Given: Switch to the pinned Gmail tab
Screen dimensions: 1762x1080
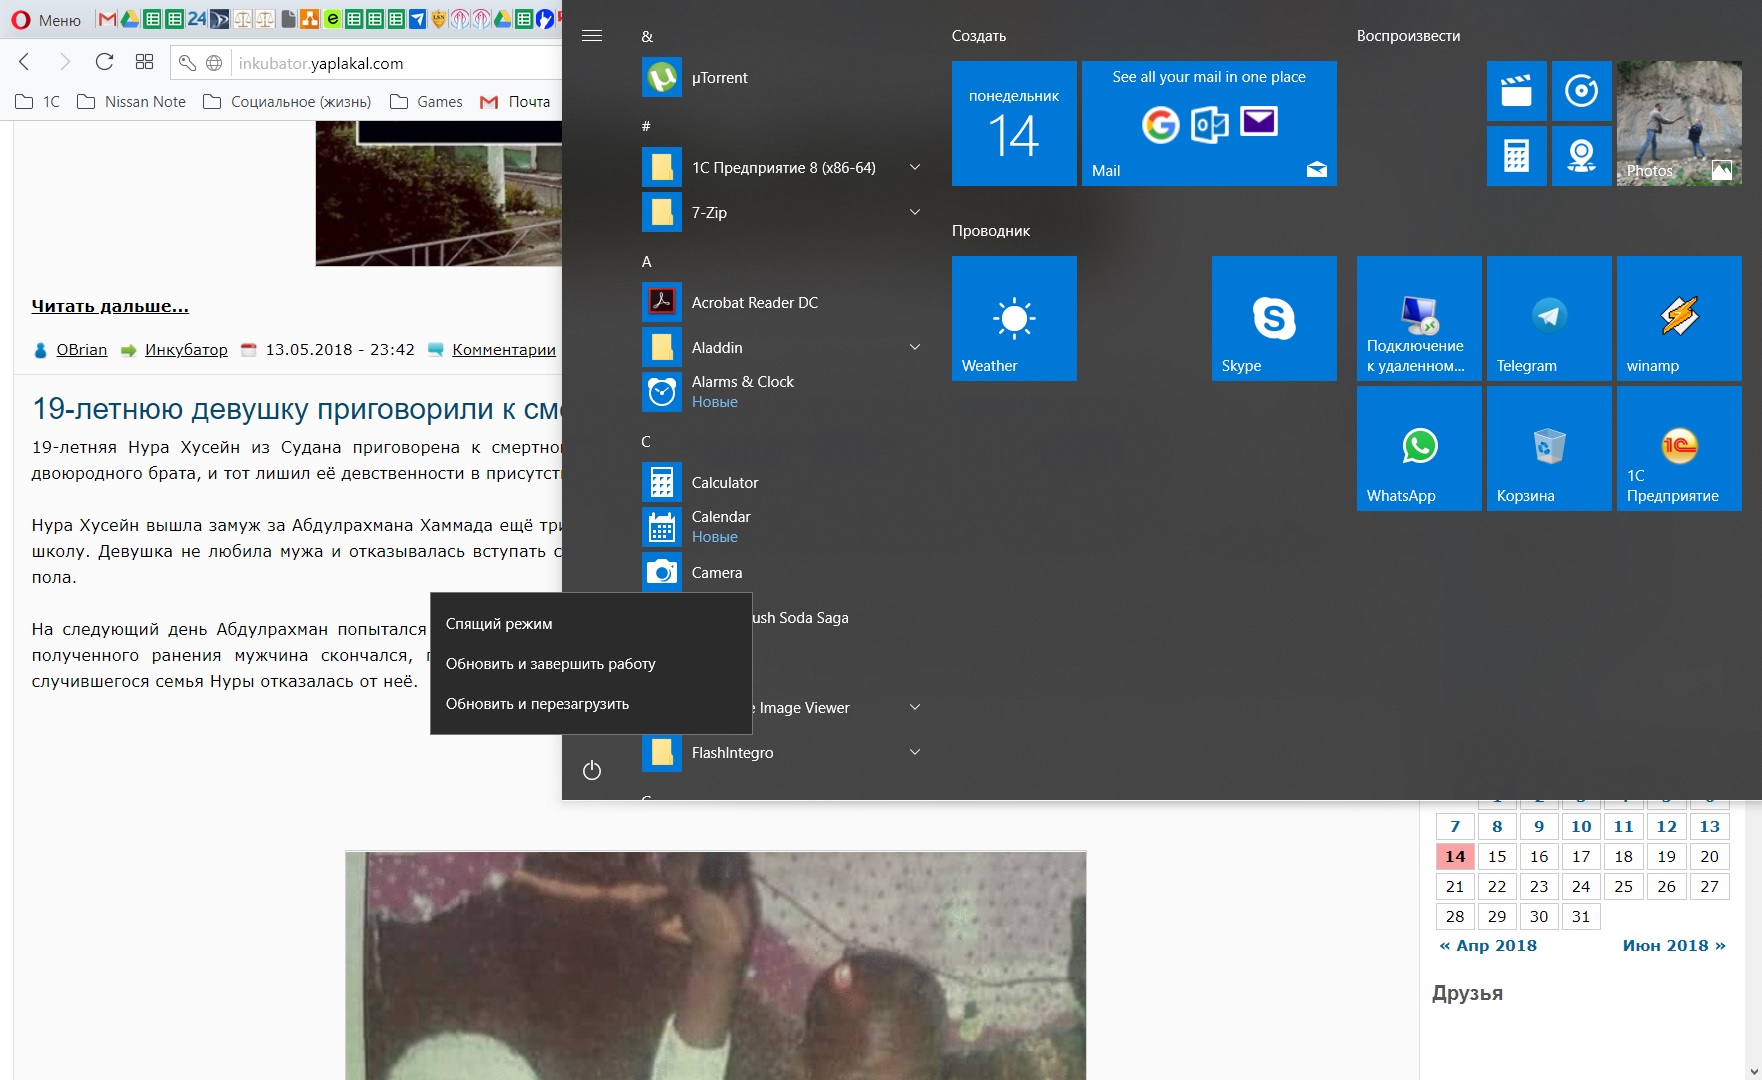Looking at the screenshot, I should pos(107,19).
